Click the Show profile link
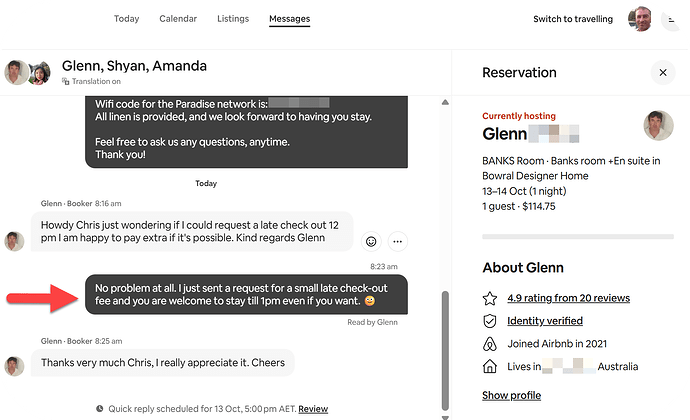The width and height of the screenshot is (690, 420). click(511, 395)
